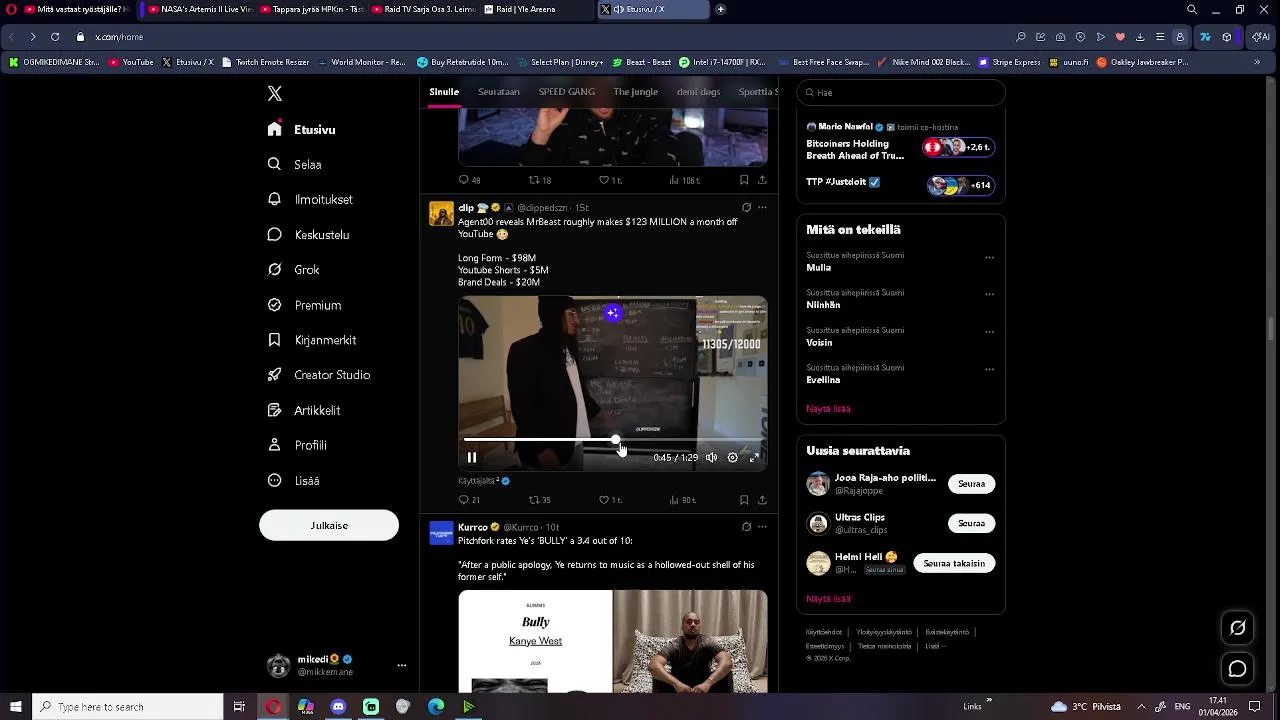This screenshot has width=1280, height=720.
Task: Open TTP #Justdoit live space
Action: [x=900, y=184]
